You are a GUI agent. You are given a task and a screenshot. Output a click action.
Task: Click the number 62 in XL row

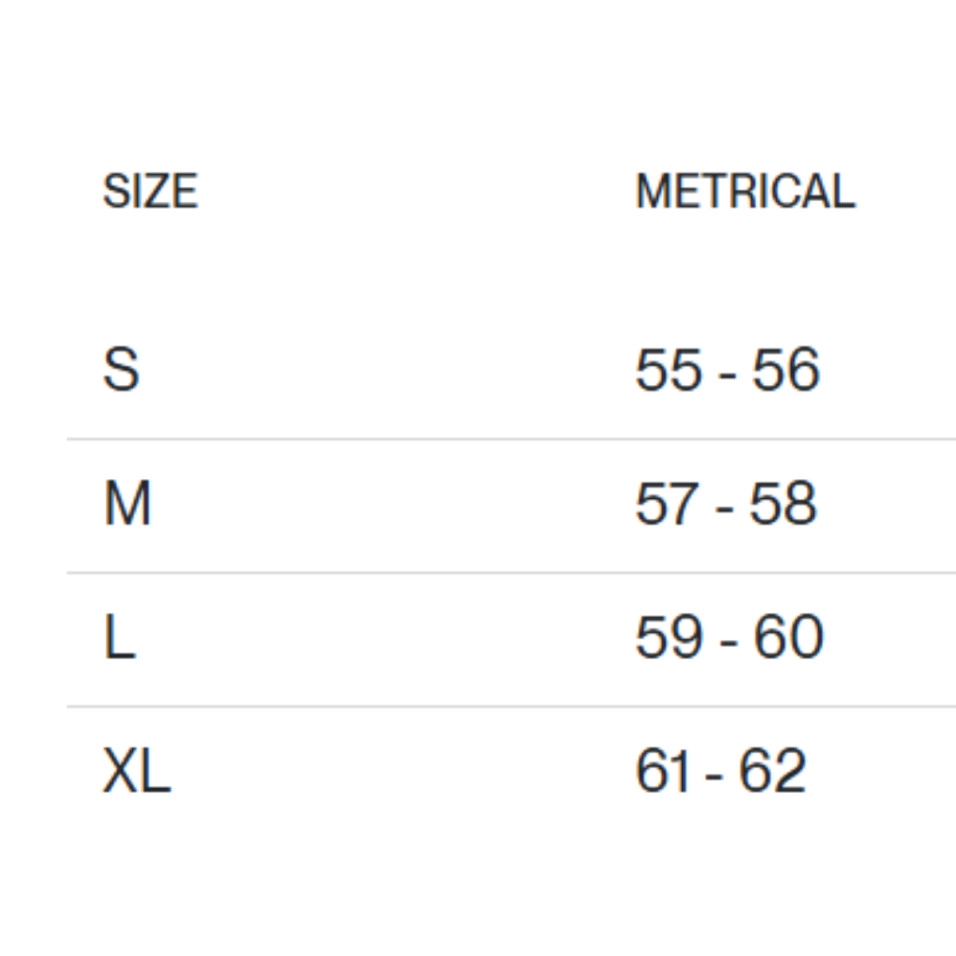click(x=773, y=772)
